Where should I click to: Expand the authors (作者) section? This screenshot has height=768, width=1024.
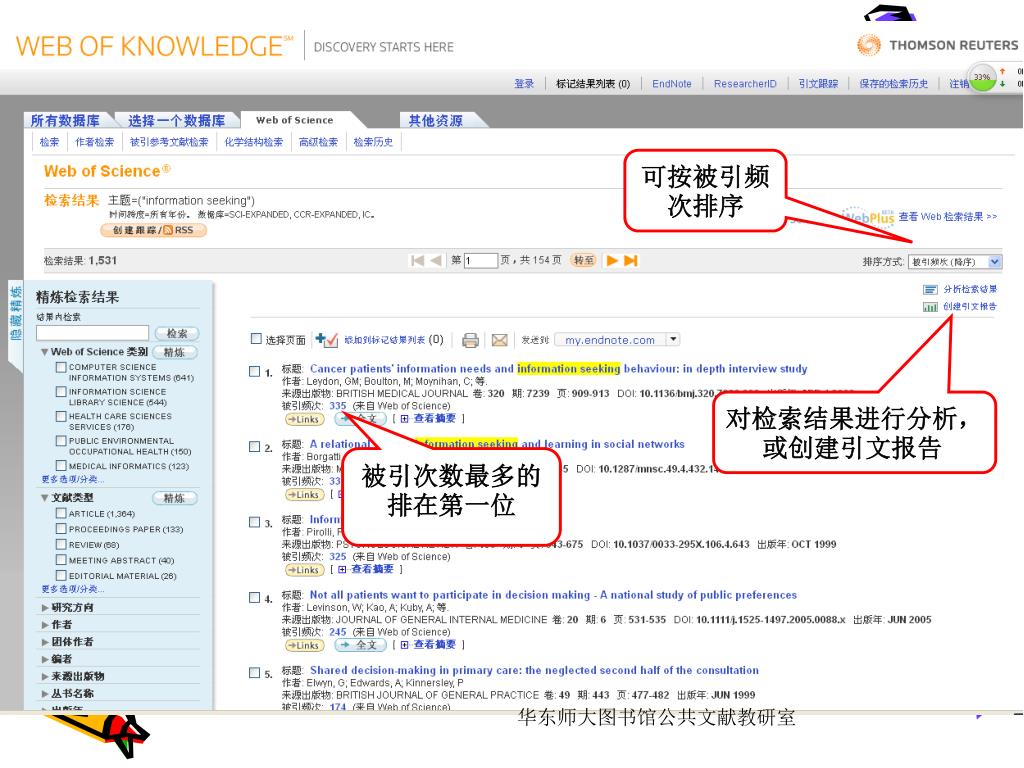coord(44,625)
